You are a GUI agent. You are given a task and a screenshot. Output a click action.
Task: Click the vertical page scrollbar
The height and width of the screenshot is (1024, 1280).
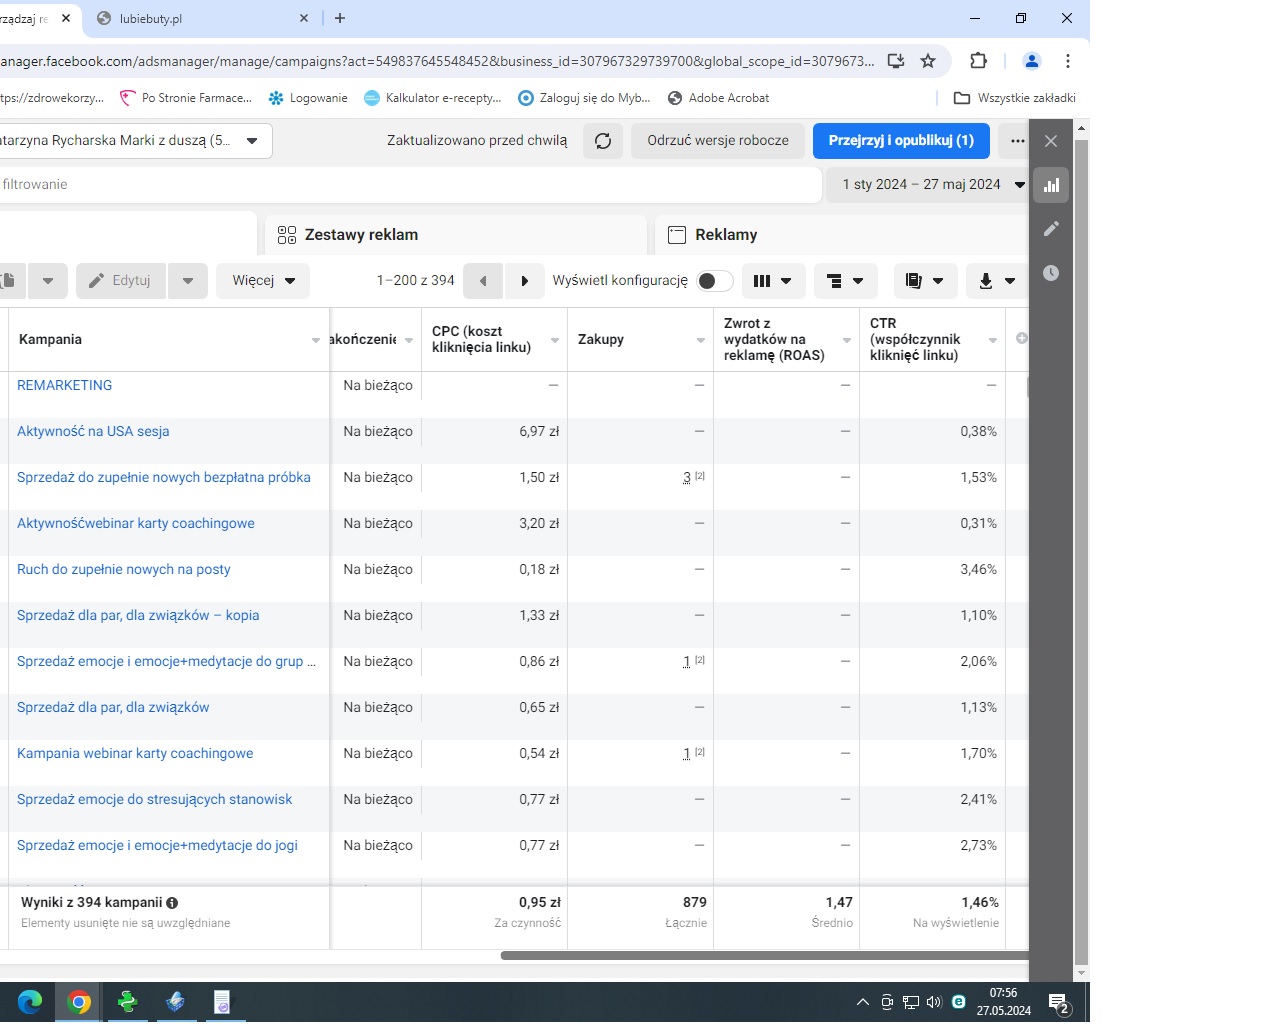point(1081,550)
